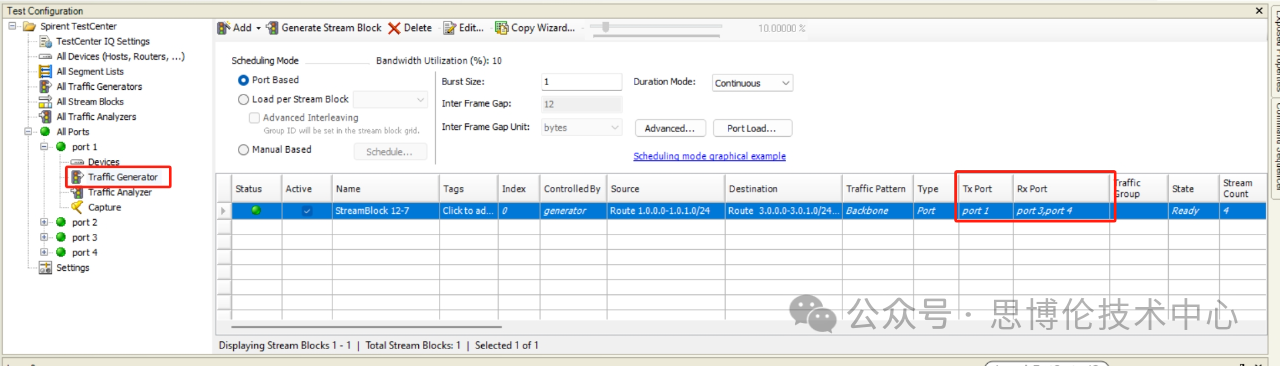This screenshot has height=366, width=1280.
Task: Click the red Delete icon
Action: tap(394, 28)
